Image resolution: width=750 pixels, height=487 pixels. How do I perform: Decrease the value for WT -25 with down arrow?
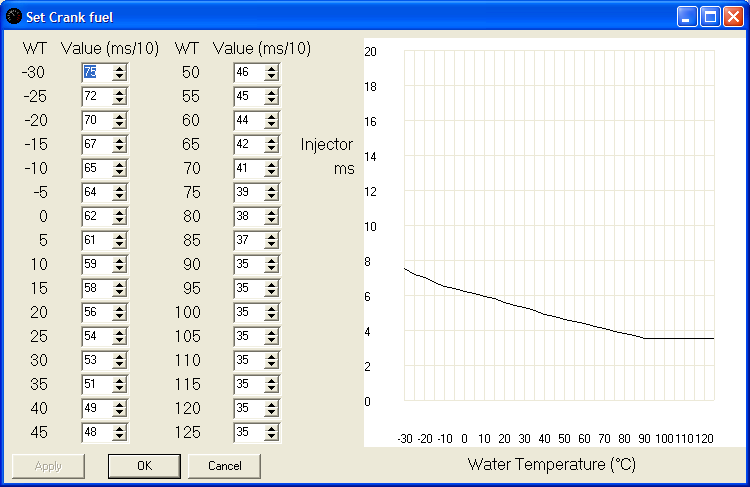pyautogui.click(x=120, y=100)
